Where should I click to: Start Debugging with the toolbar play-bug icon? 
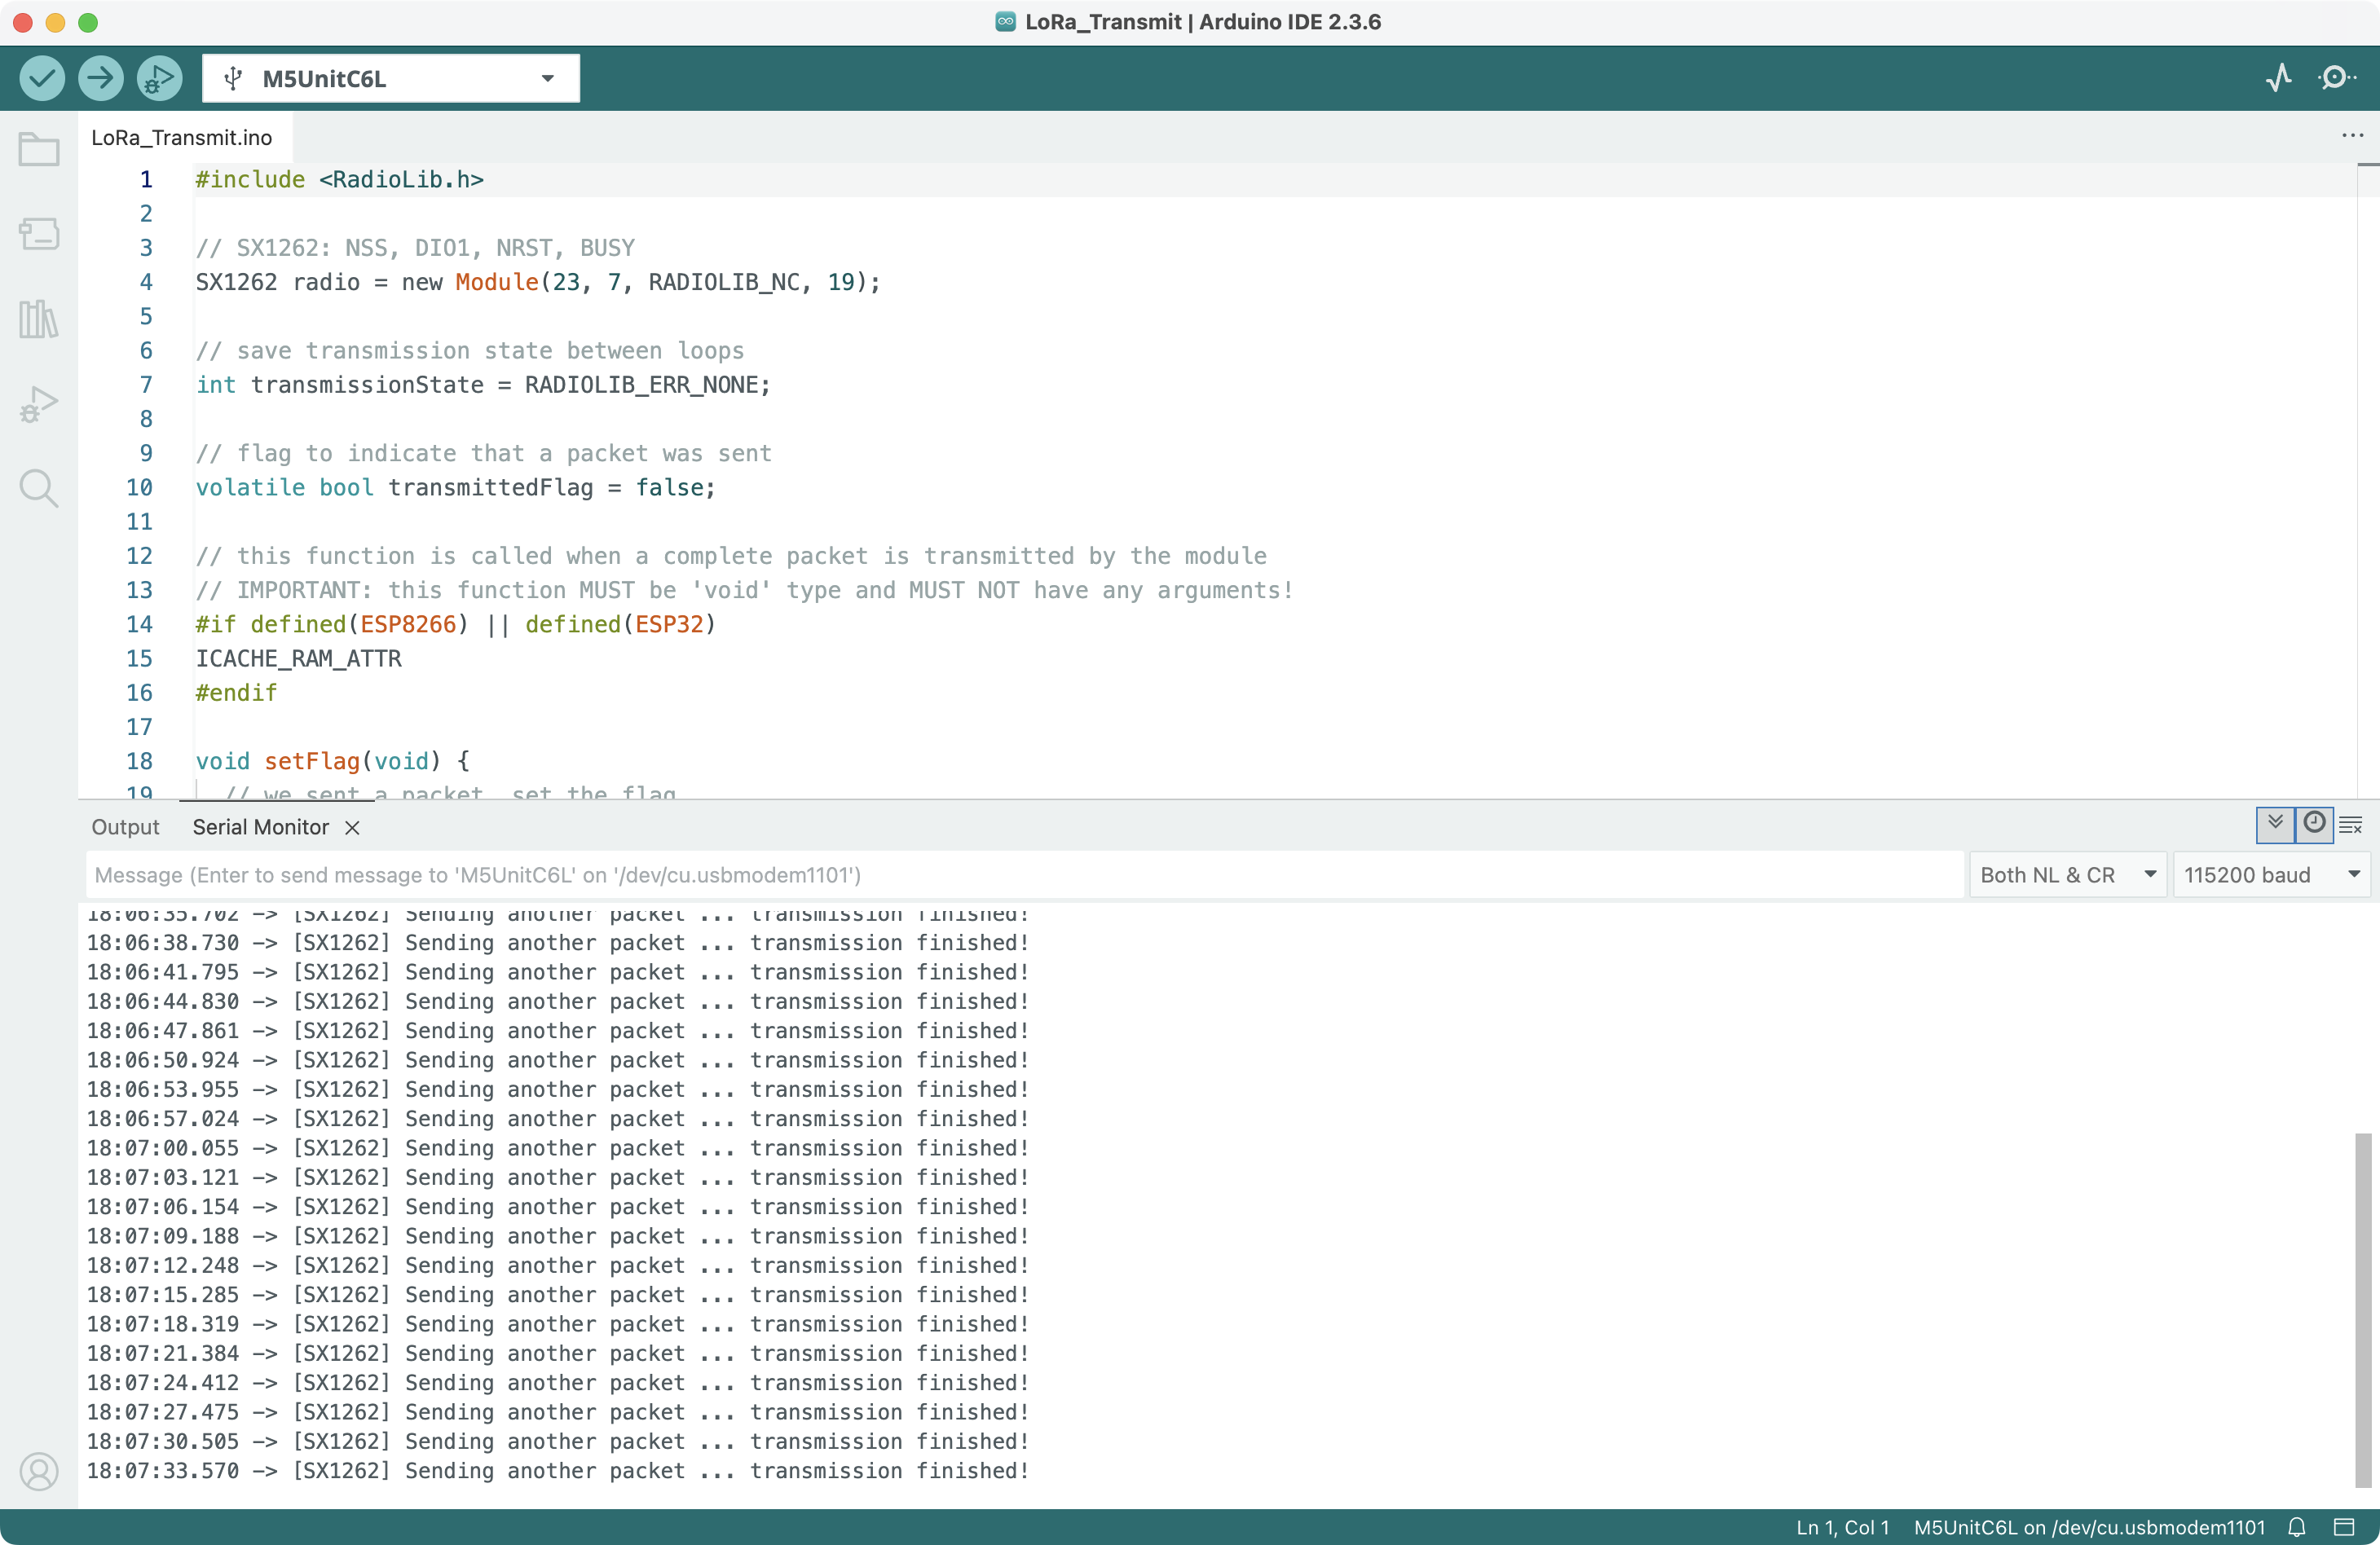[159, 78]
